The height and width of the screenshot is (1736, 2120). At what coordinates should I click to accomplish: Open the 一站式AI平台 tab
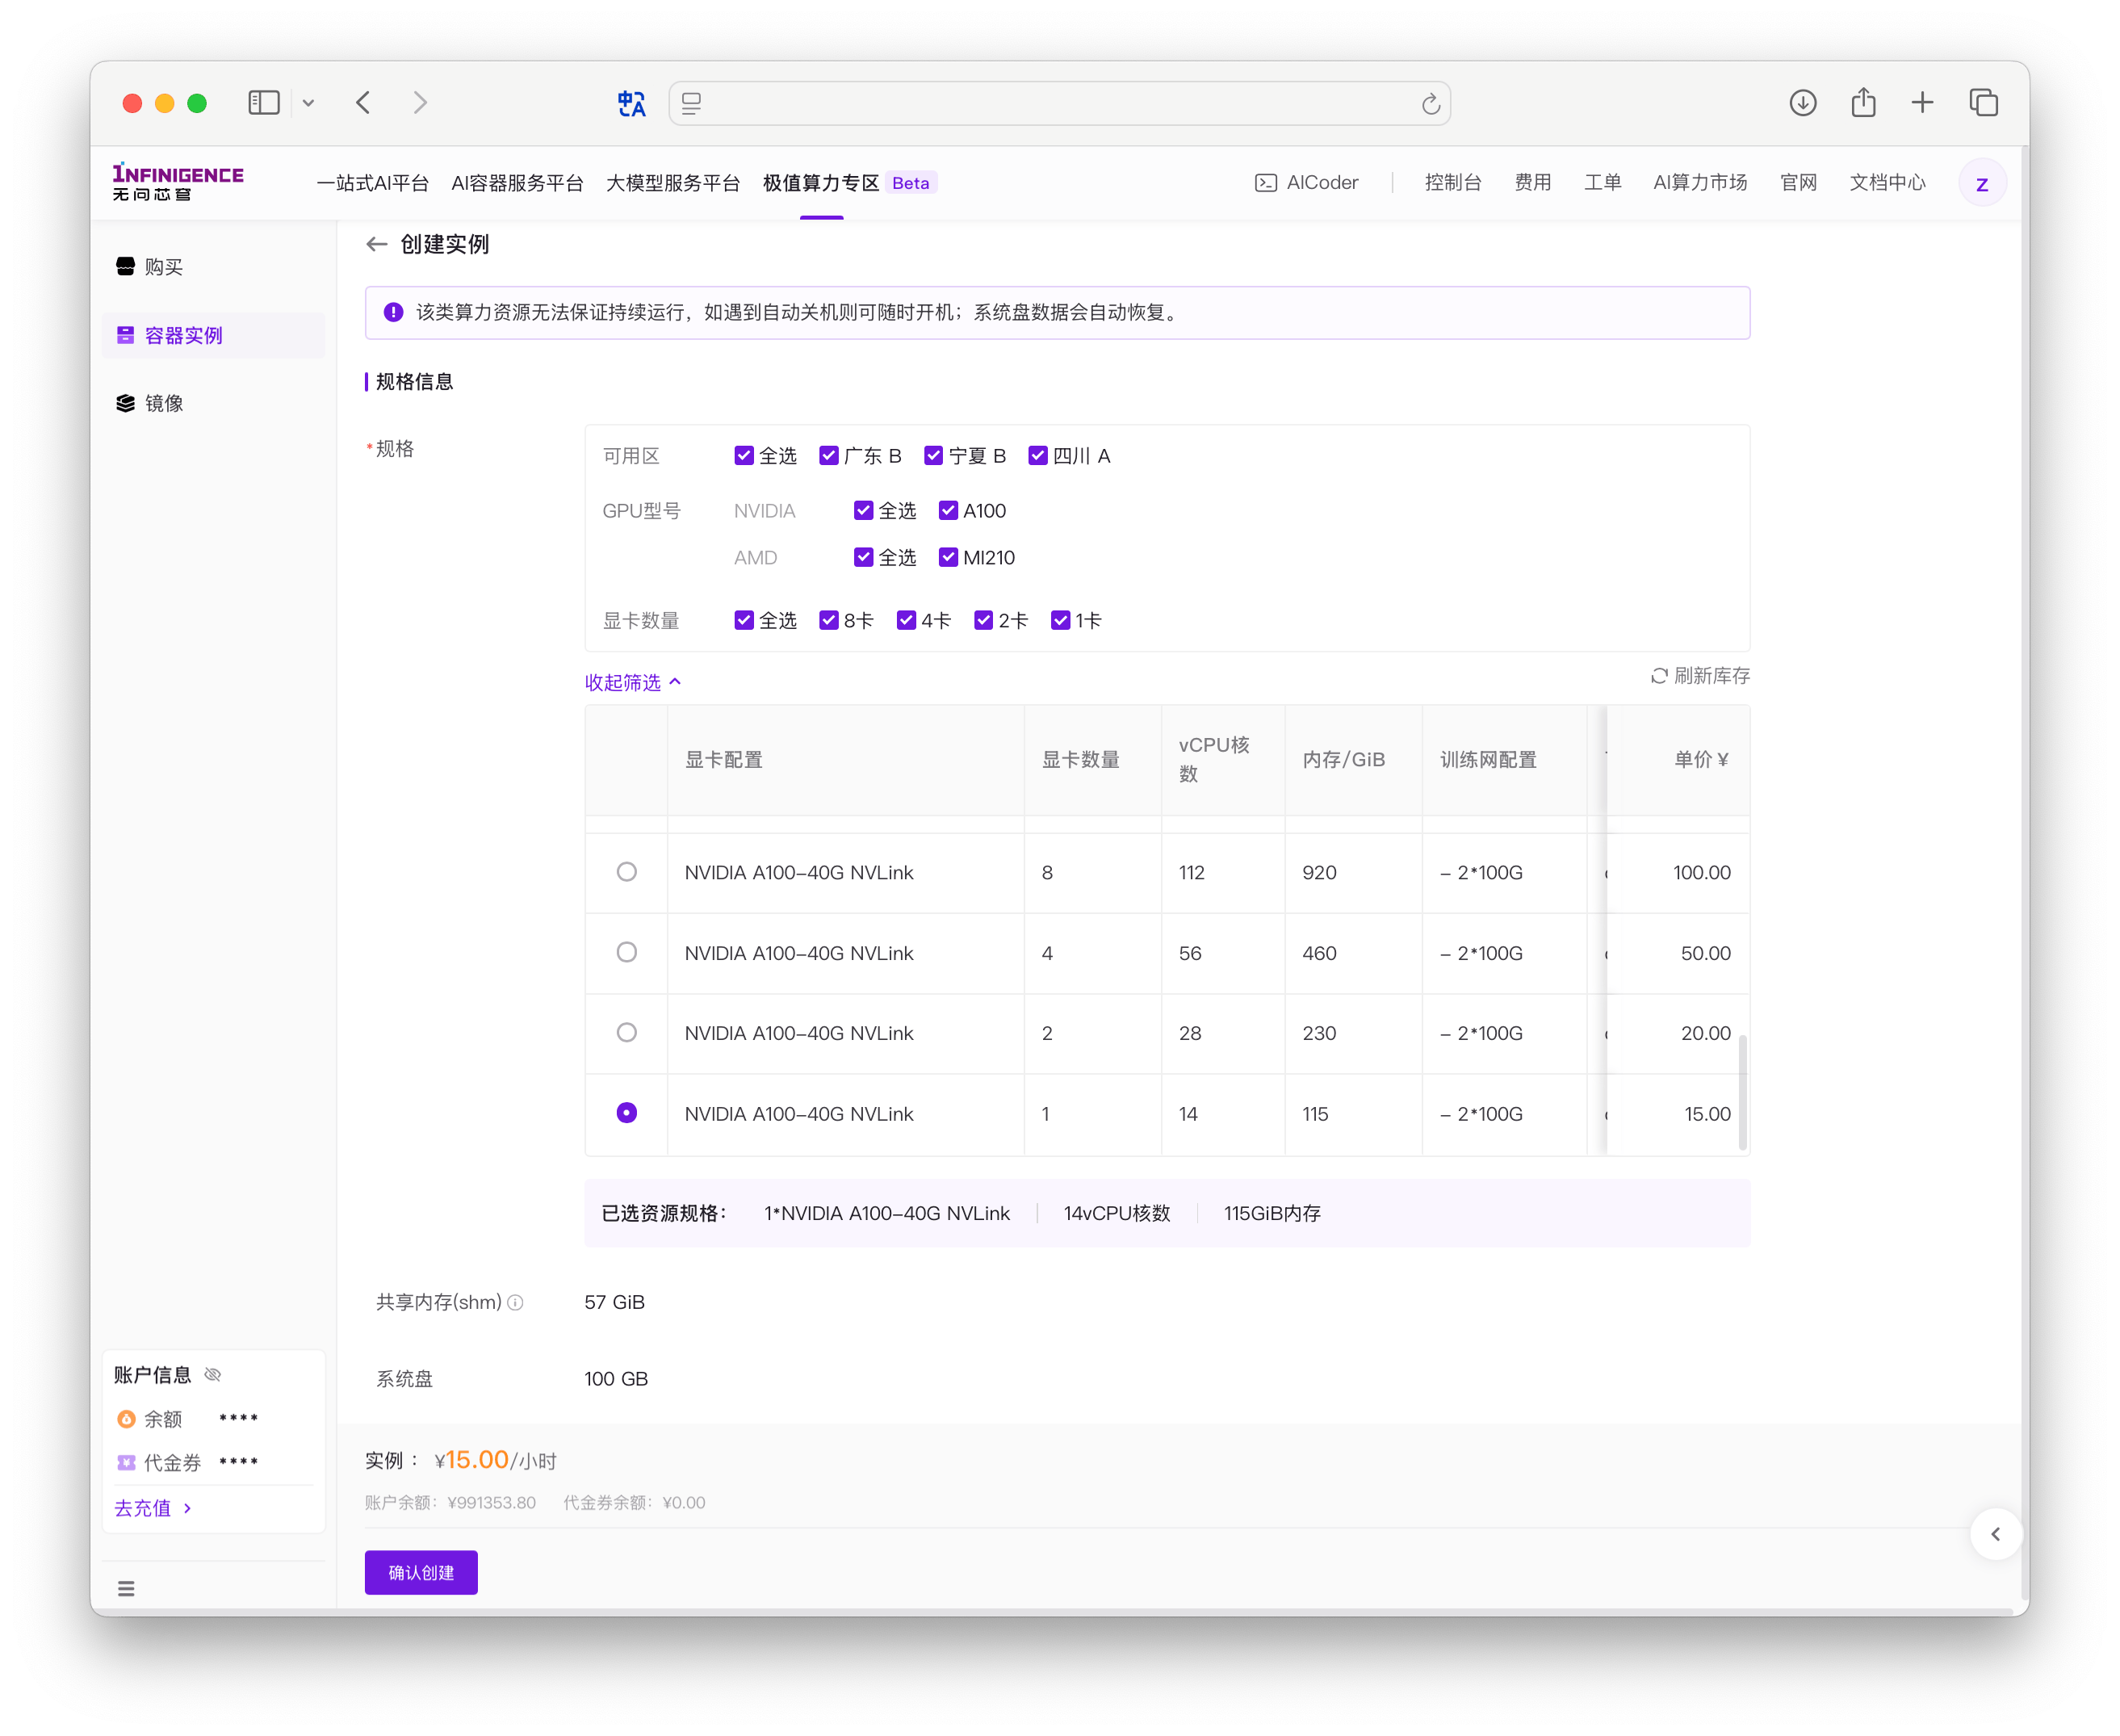point(373,183)
